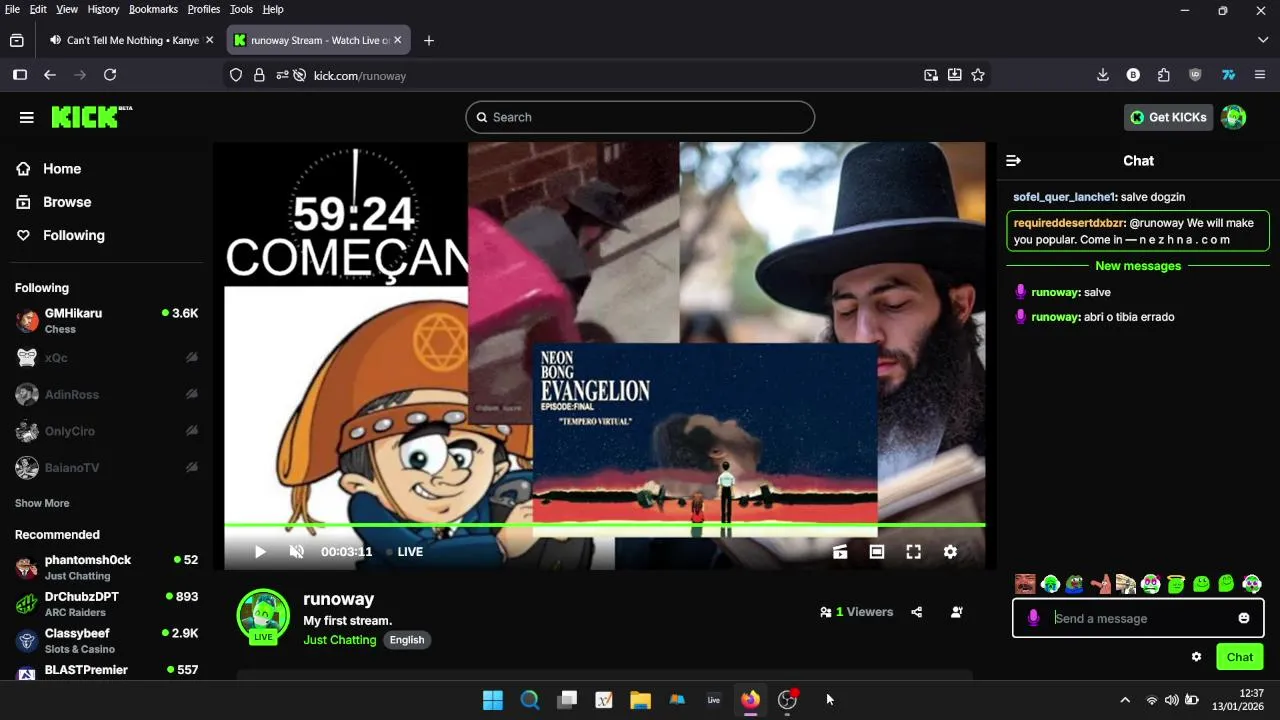Open the Windows Start menu
The width and height of the screenshot is (1280, 720).
(493, 700)
